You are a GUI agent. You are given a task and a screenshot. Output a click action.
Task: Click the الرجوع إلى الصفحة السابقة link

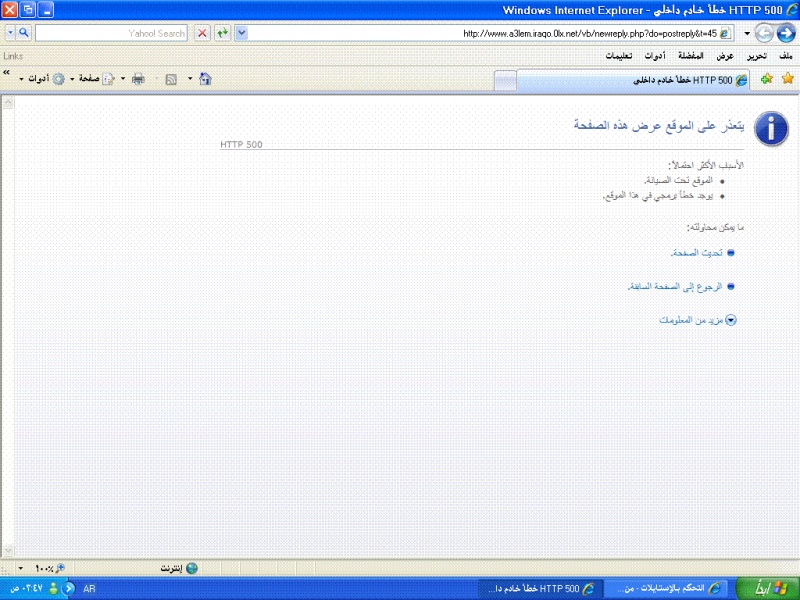click(674, 287)
